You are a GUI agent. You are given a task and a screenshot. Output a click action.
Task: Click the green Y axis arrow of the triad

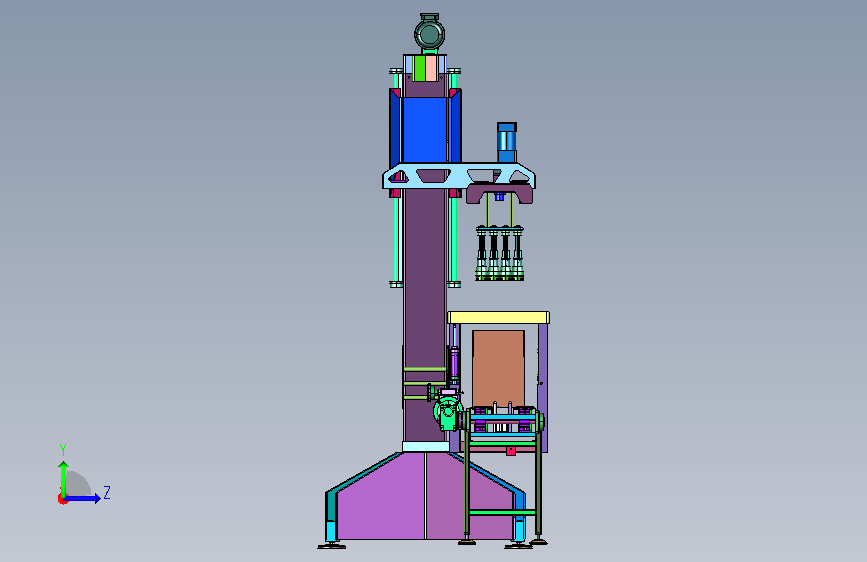(x=64, y=478)
